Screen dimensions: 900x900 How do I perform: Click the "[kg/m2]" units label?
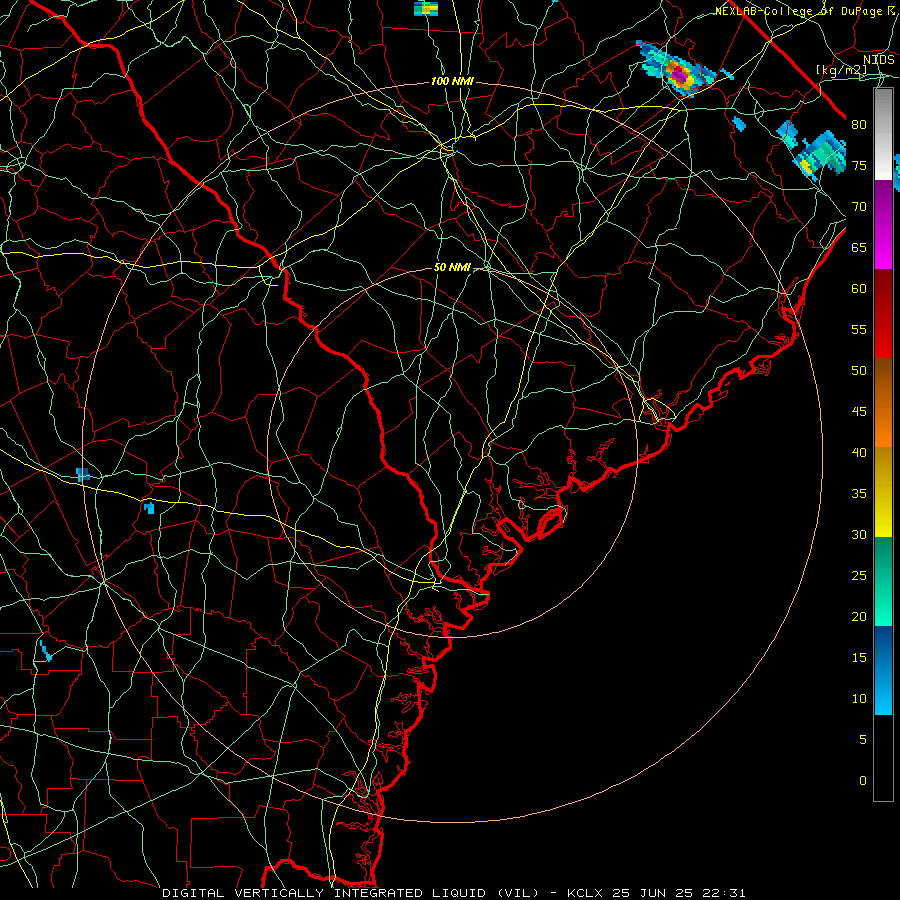coord(841,70)
